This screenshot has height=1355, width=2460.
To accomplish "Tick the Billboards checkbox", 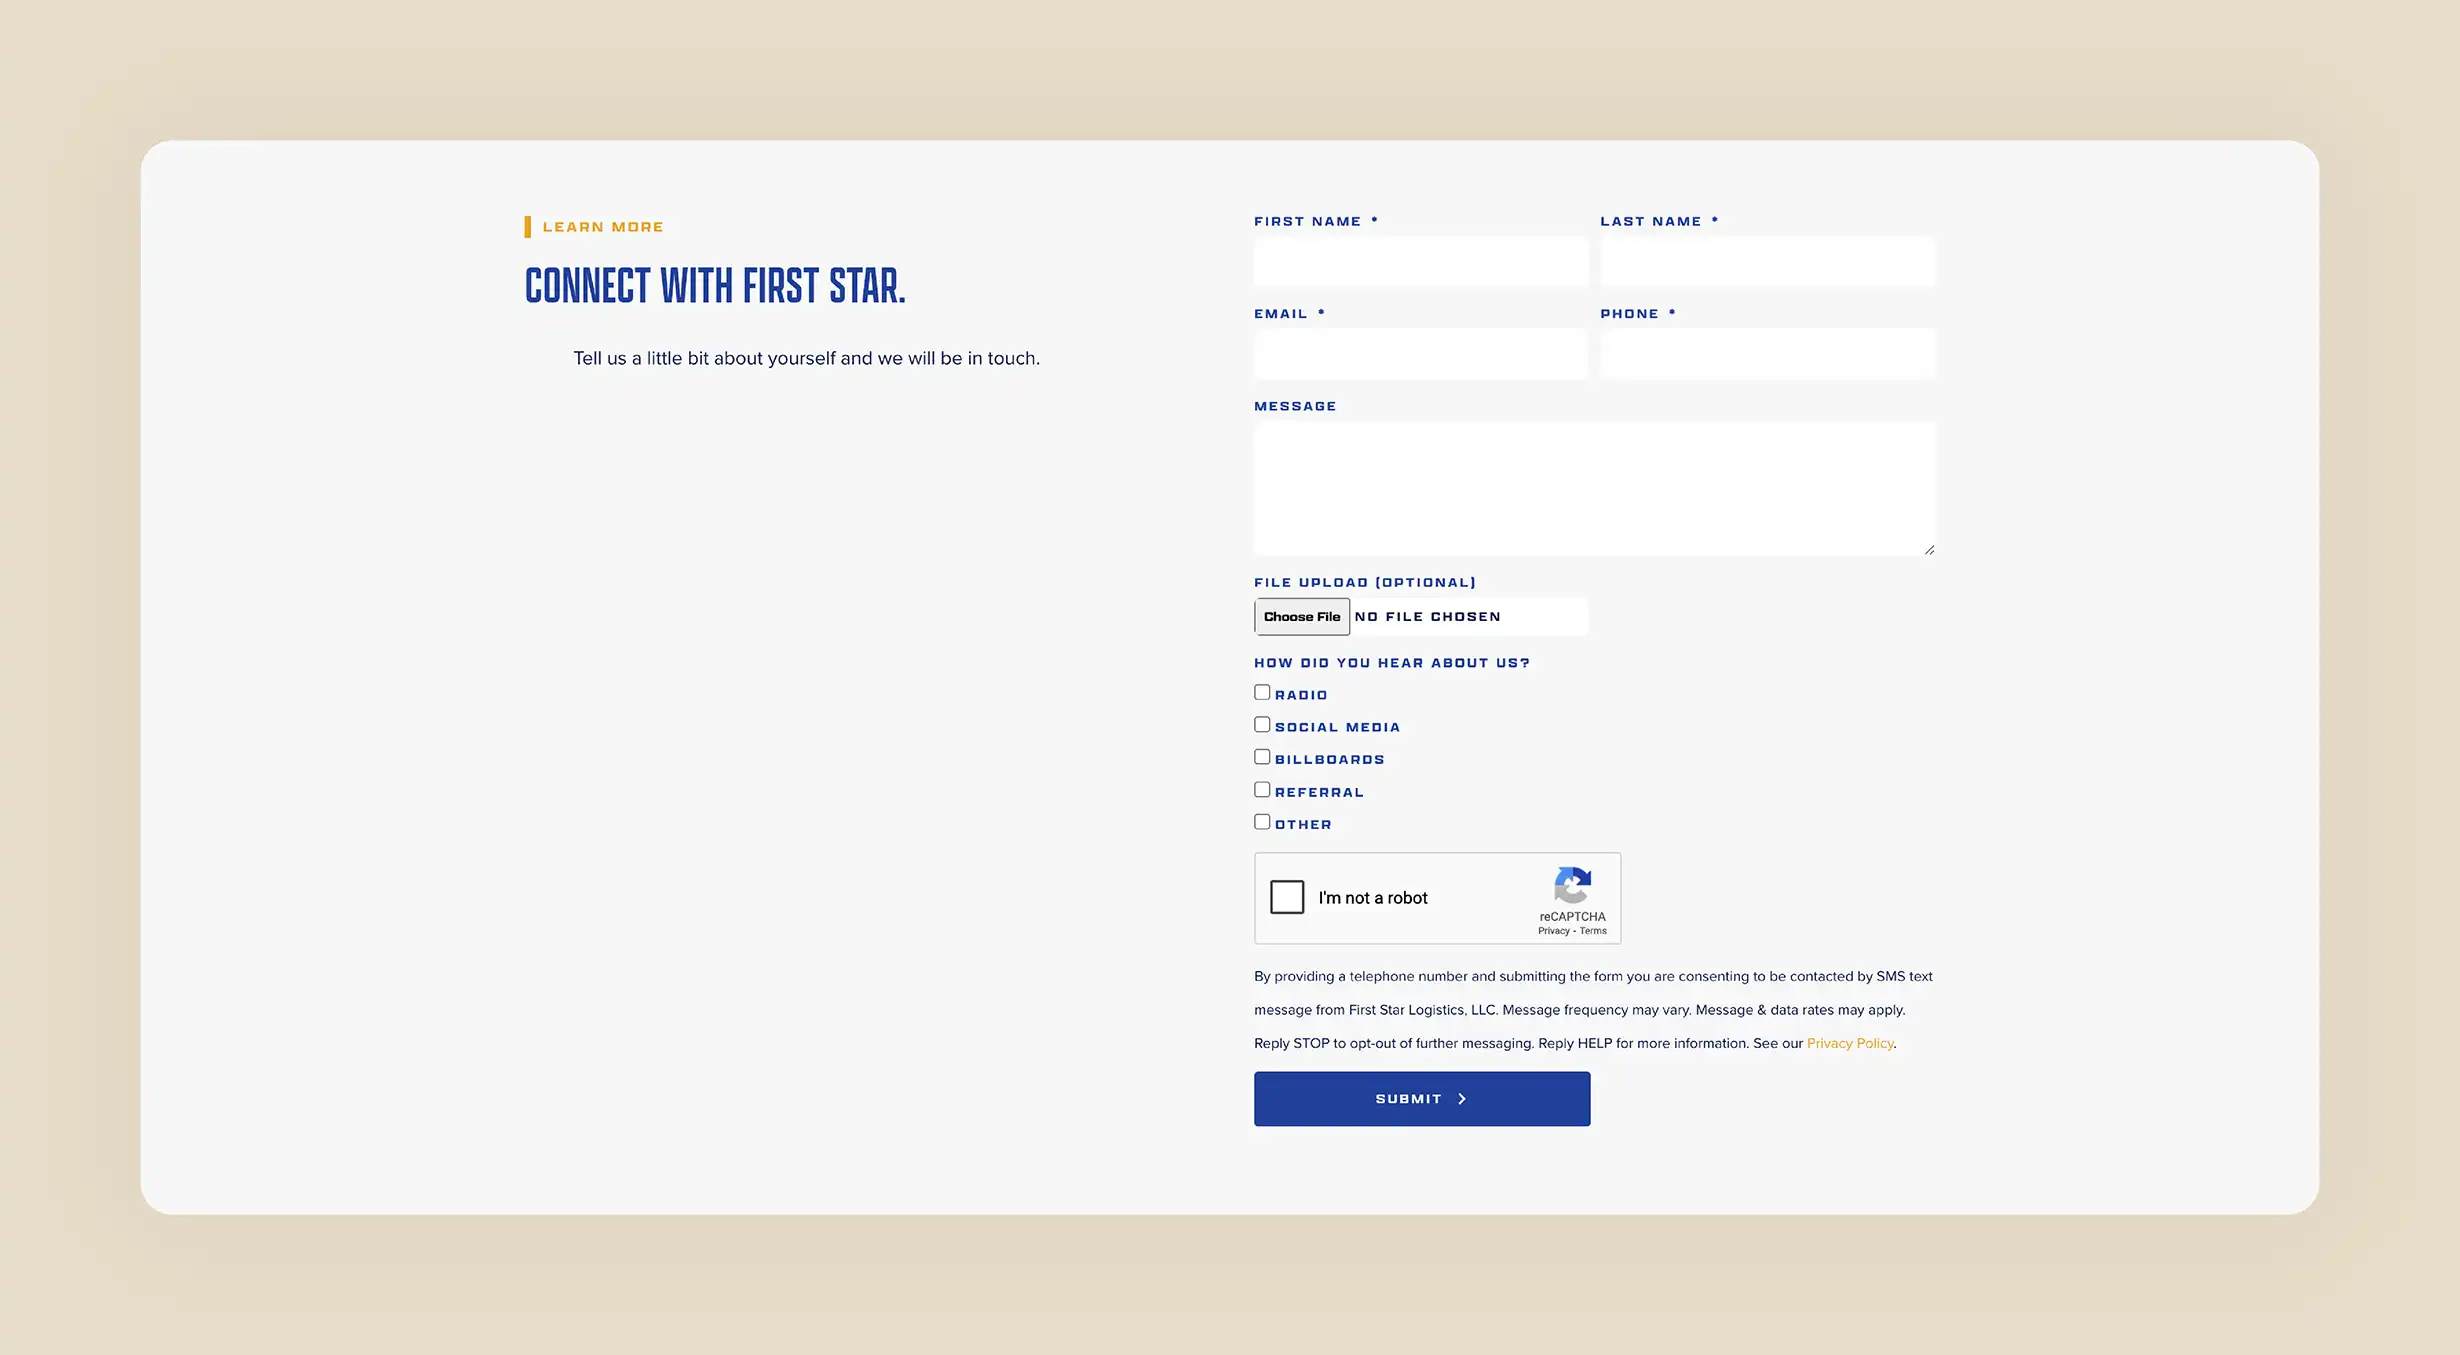I will tap(1262, 757).
